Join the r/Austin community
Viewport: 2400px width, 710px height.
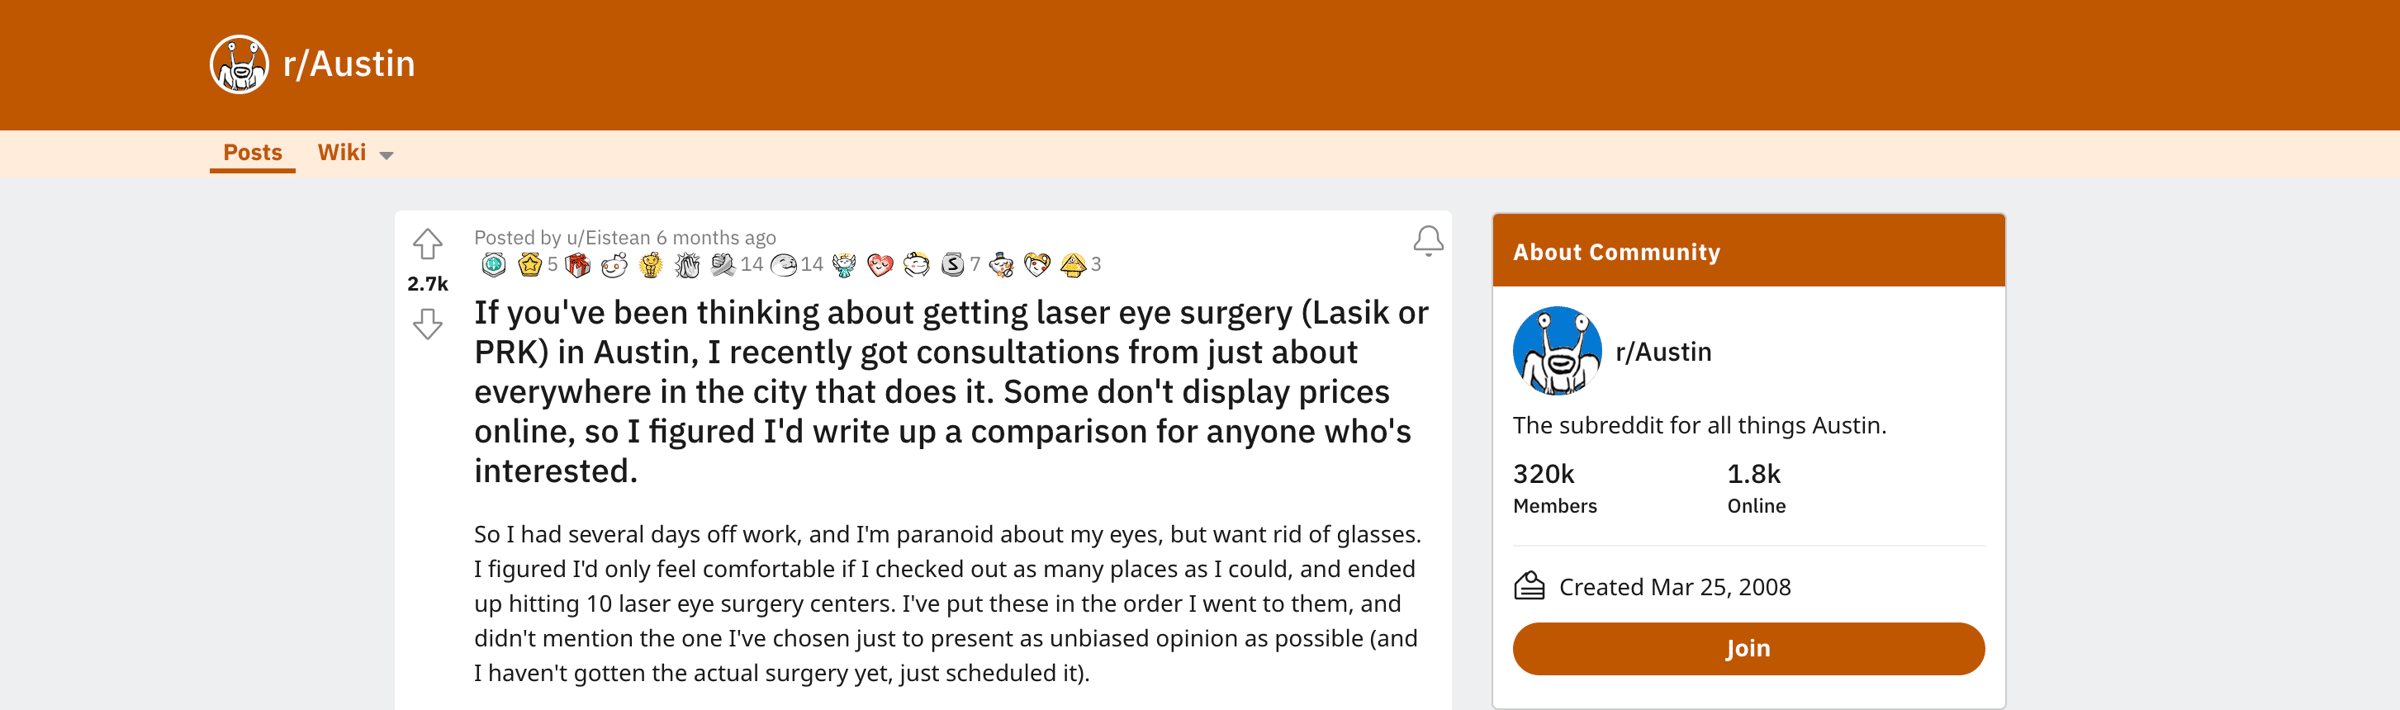click(1748, 648)
